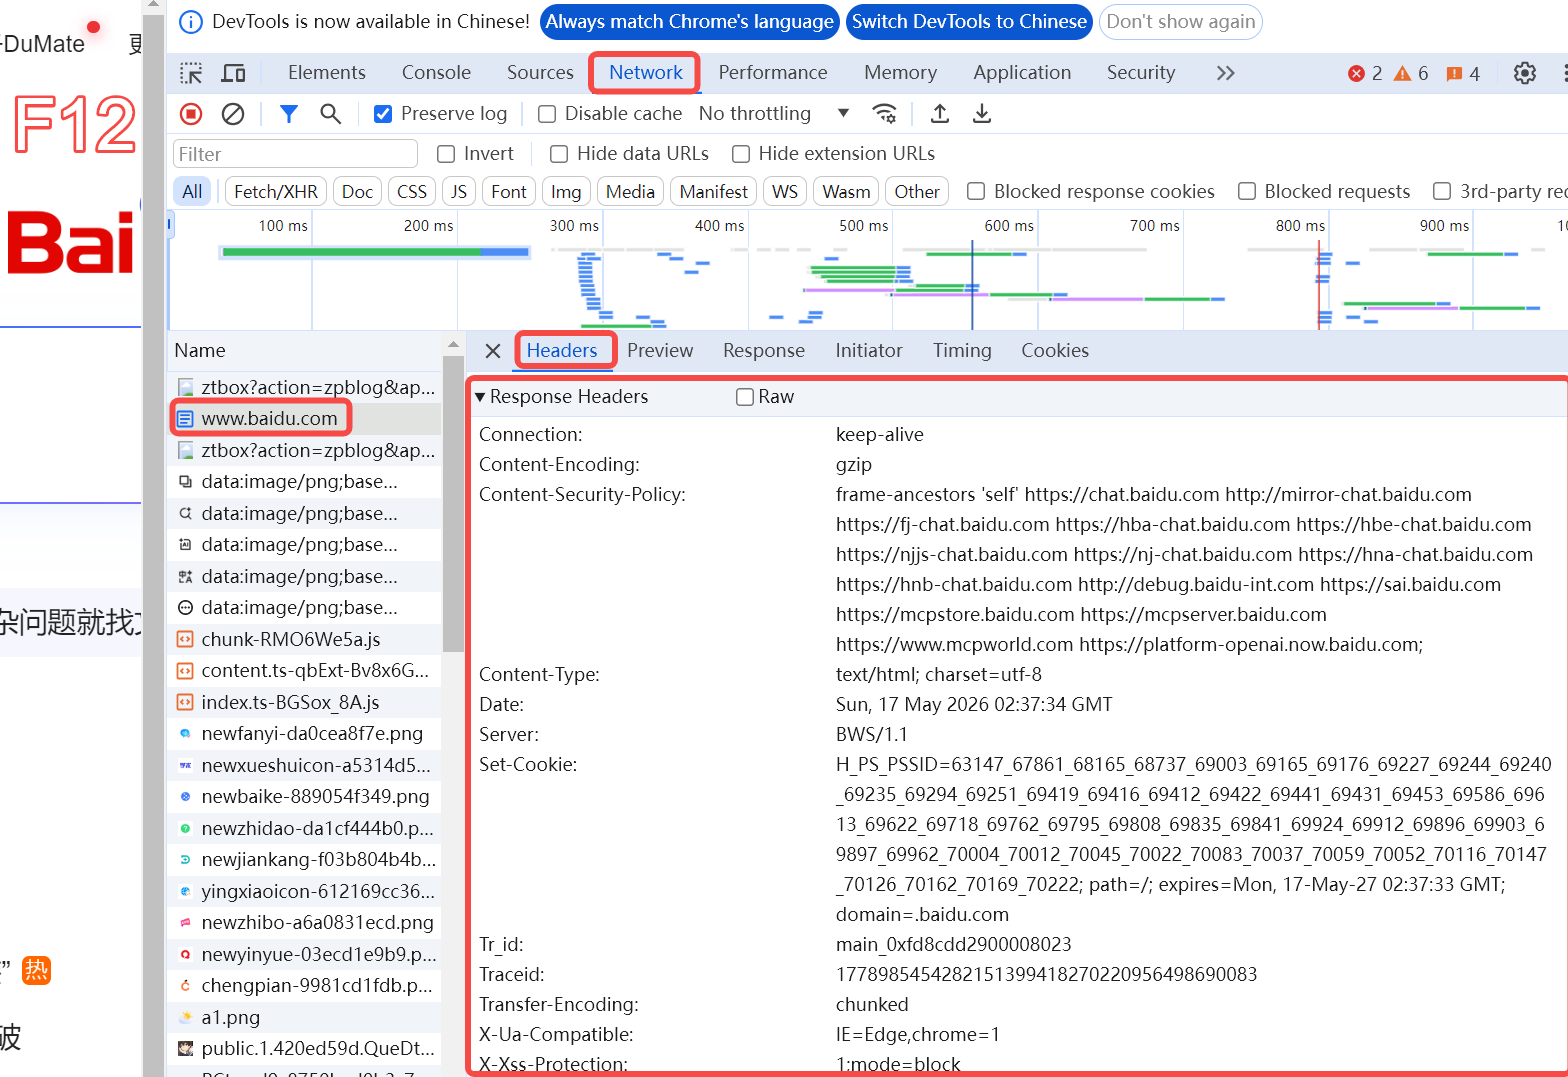Toggle the network filter funnel icon
This screenshot has height=1077, width=1568.
click(x=289, y=114)
